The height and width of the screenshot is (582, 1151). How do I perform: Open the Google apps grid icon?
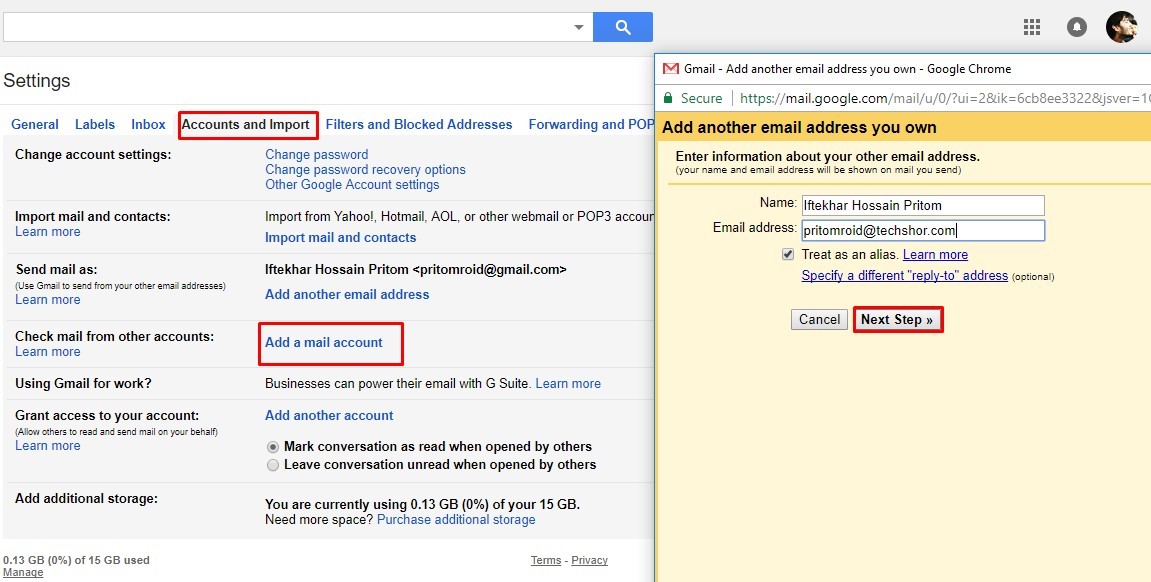click(1031, 27)
